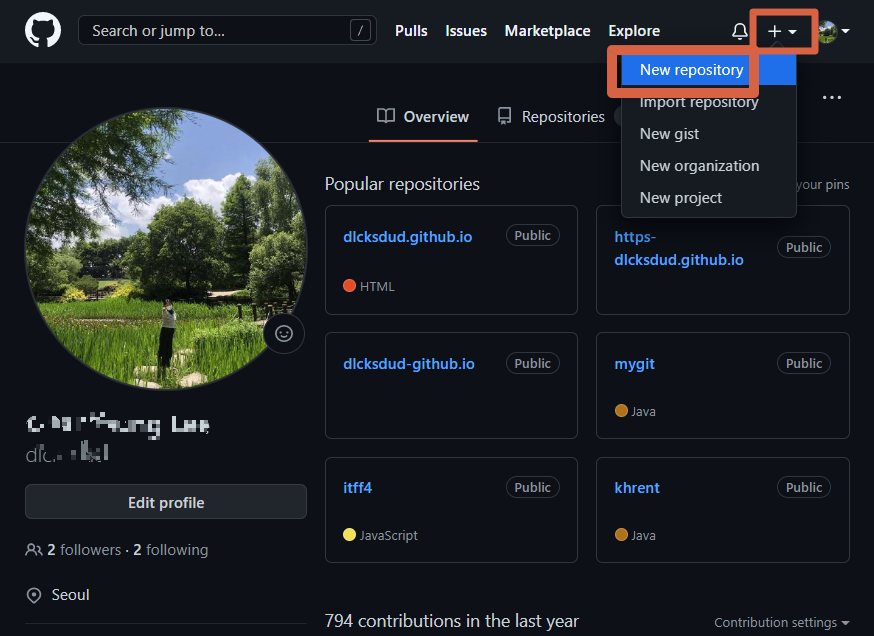The image size is (874, 636).
Task: Open the user avatar account menu
Action: pos(833,31)
